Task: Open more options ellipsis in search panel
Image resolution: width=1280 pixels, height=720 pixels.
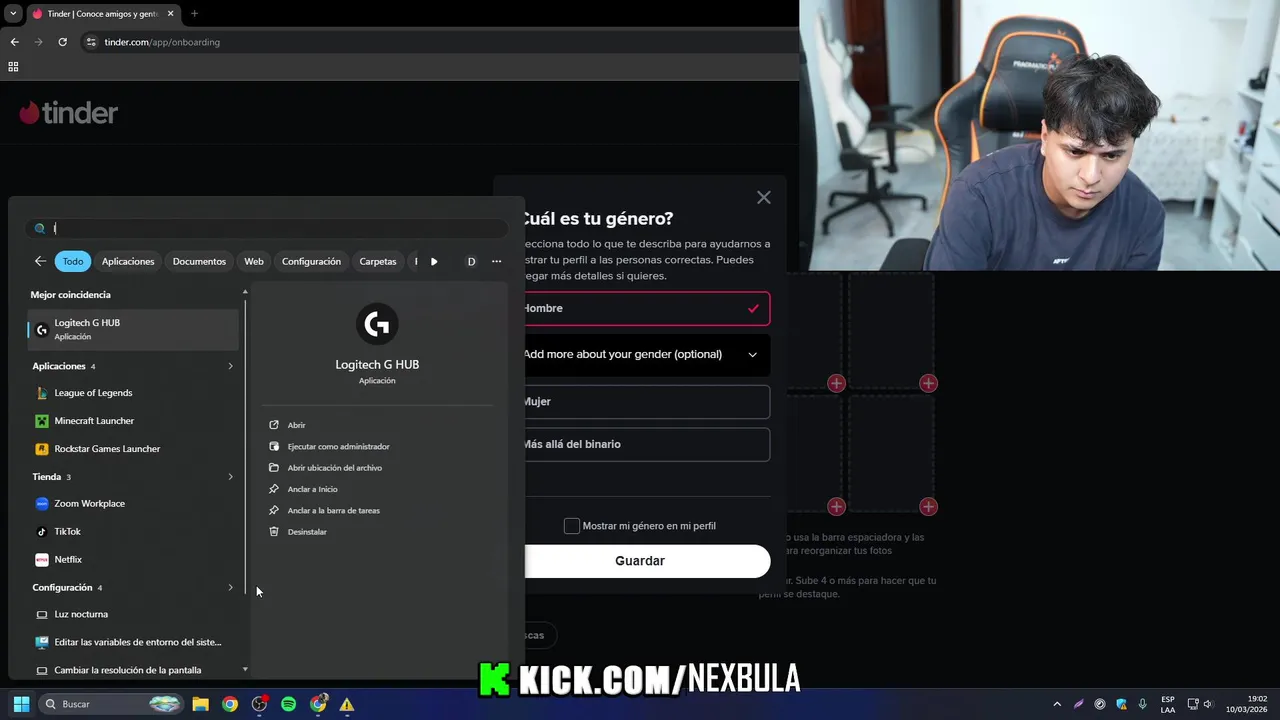Action: tap(496, 261)
